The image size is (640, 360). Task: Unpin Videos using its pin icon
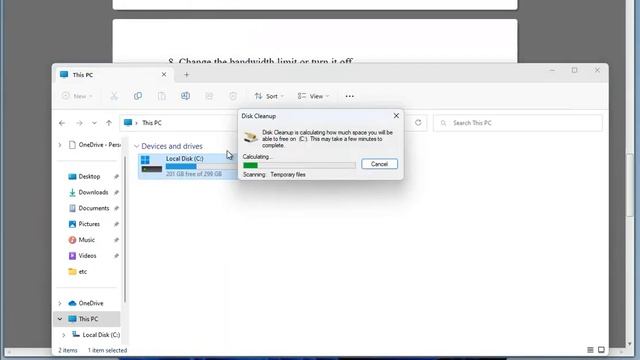click(x=116, y=256)
